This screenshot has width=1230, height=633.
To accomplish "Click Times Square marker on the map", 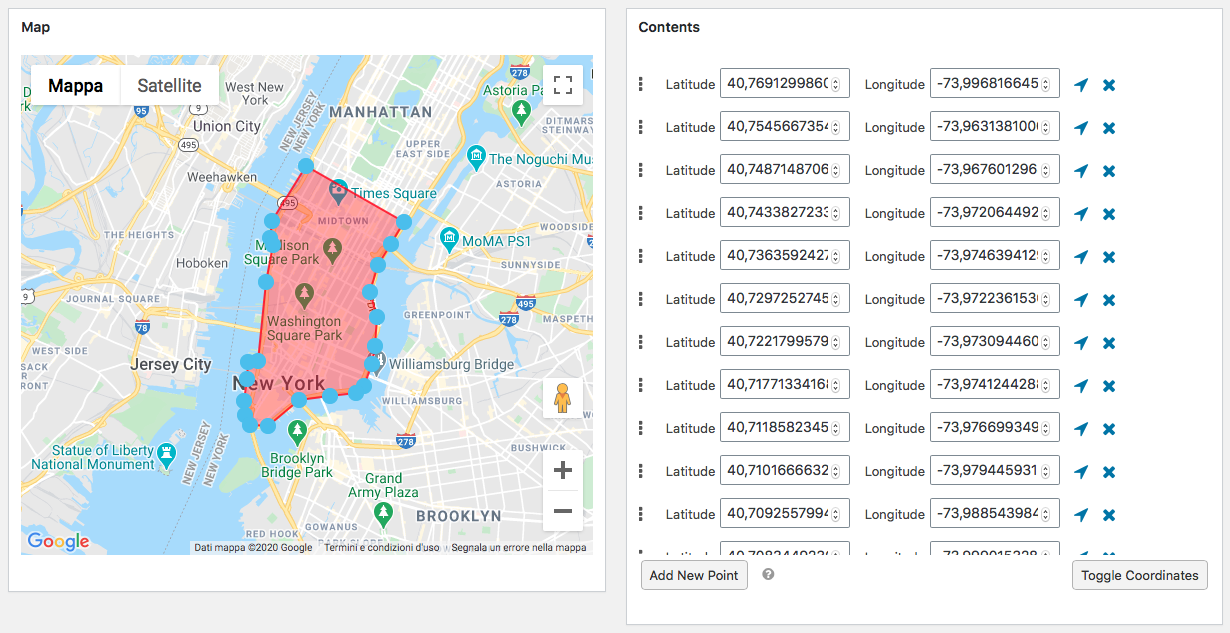I will coord(338,190).
